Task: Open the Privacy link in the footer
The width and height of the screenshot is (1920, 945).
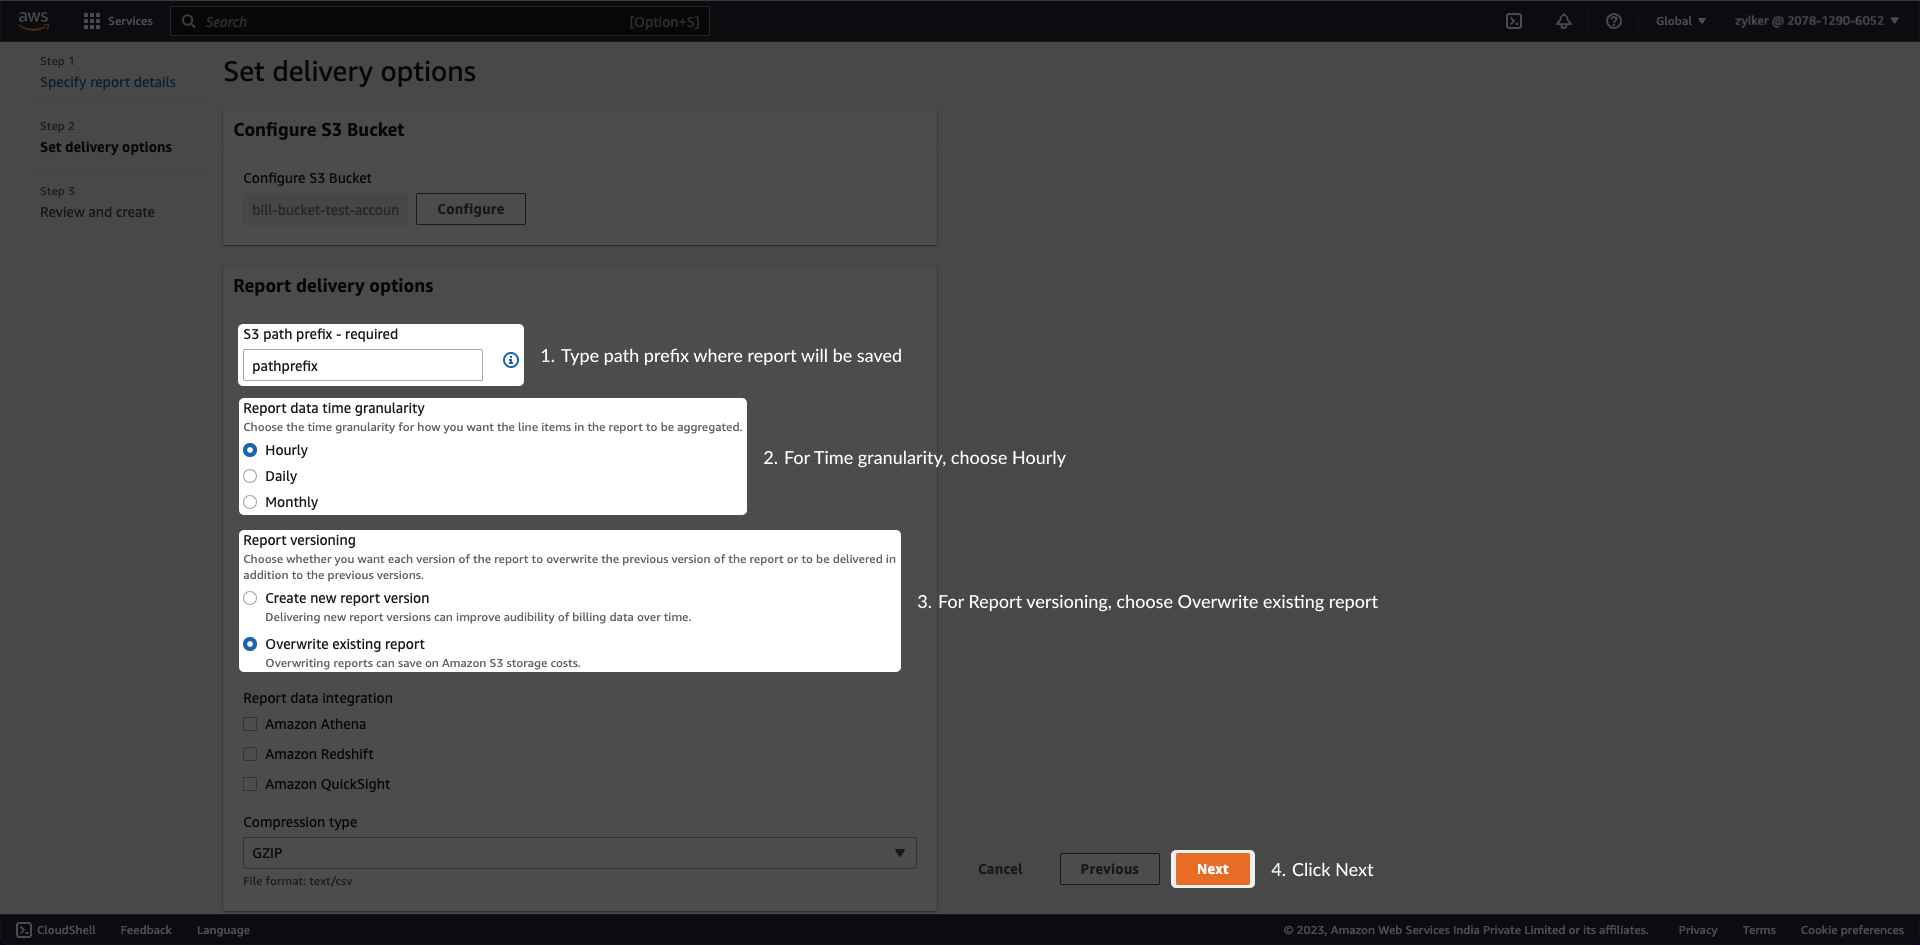Action: coord(1698,930)
